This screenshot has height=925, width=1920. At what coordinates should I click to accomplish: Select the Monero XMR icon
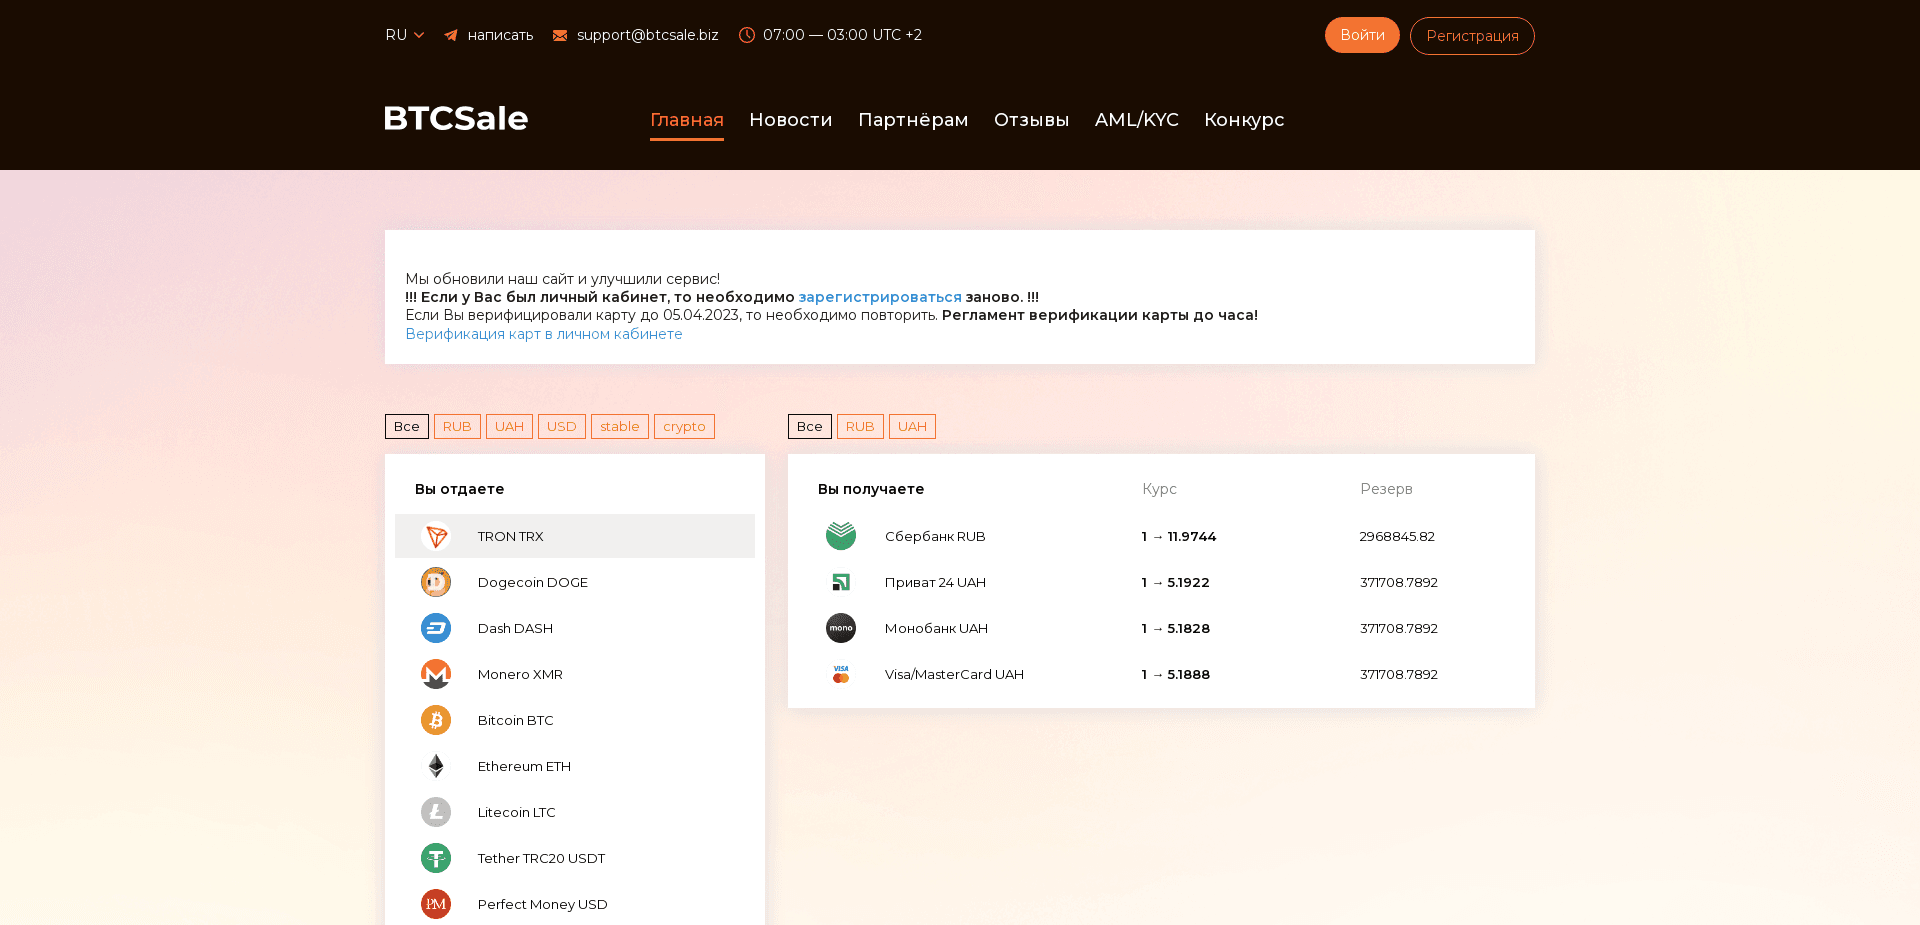(436, 674)
